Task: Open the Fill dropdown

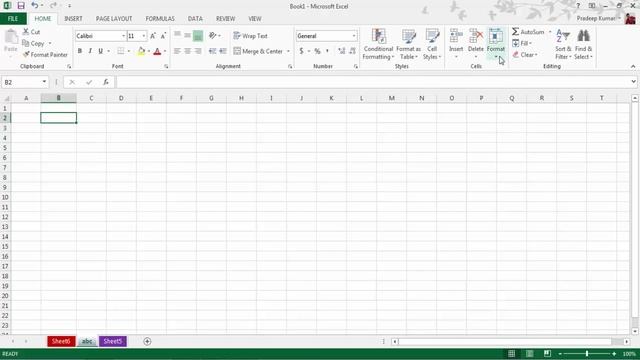Action: coord(522,43)
